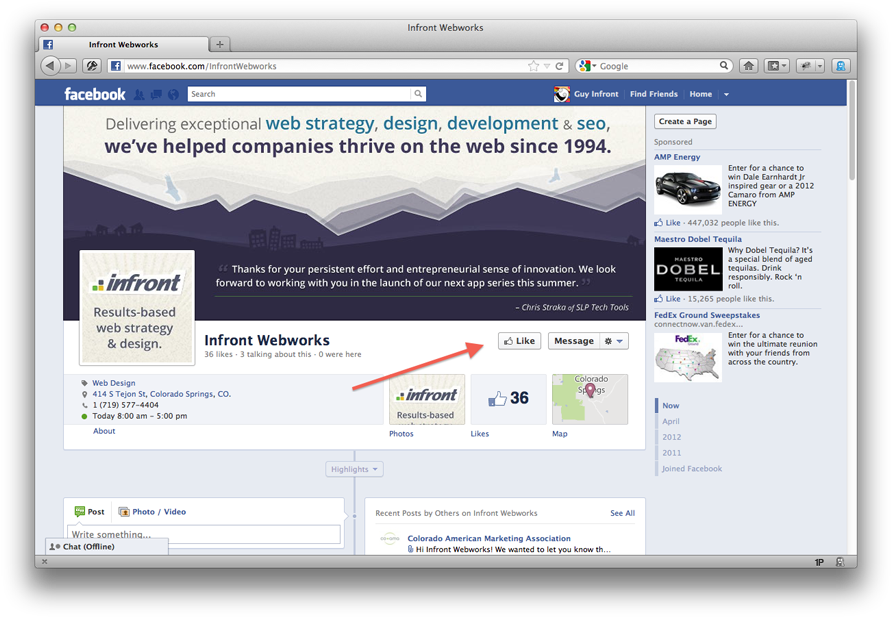Click the browser back arrow
The width and height of the screenshot is (891, 617).
50,66
